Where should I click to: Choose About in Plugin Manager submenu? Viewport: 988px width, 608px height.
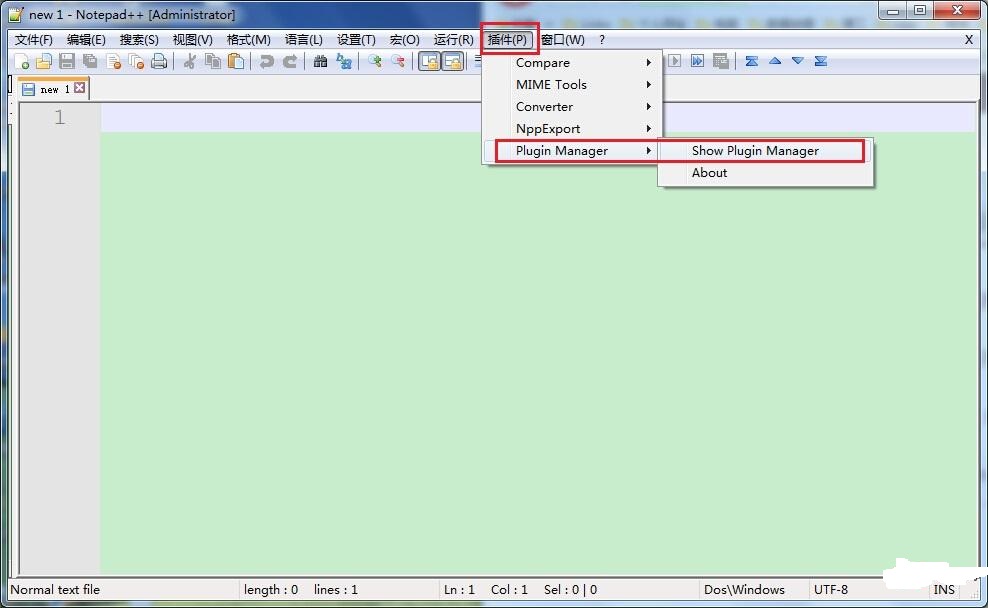pyautogui.click(x=766, y=173)
